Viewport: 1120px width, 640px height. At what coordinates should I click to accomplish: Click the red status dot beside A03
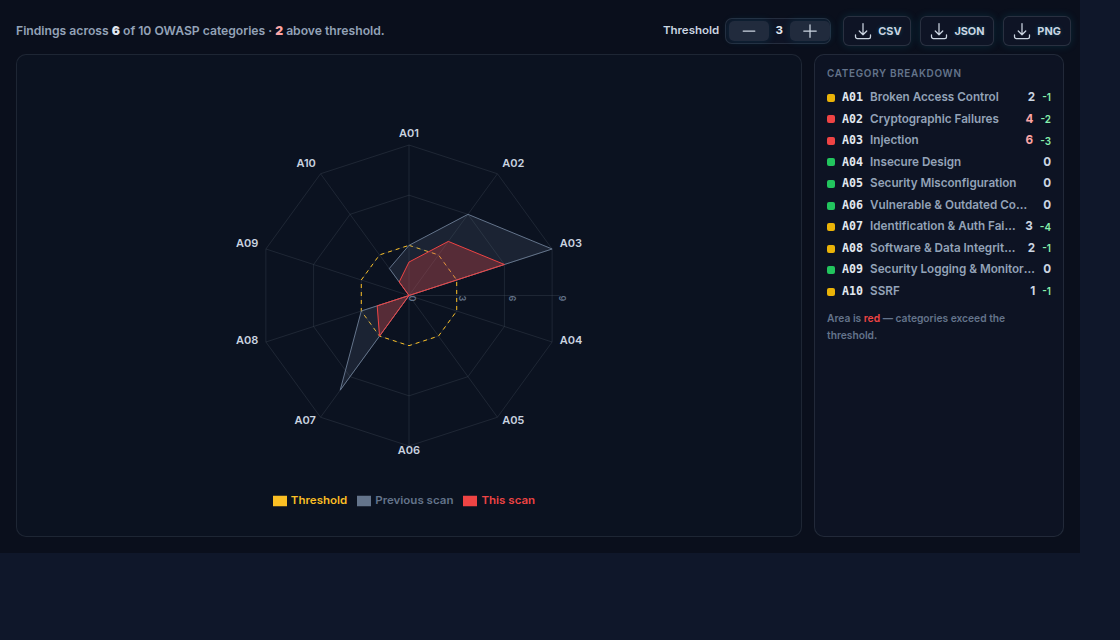[x=831, y=141]
